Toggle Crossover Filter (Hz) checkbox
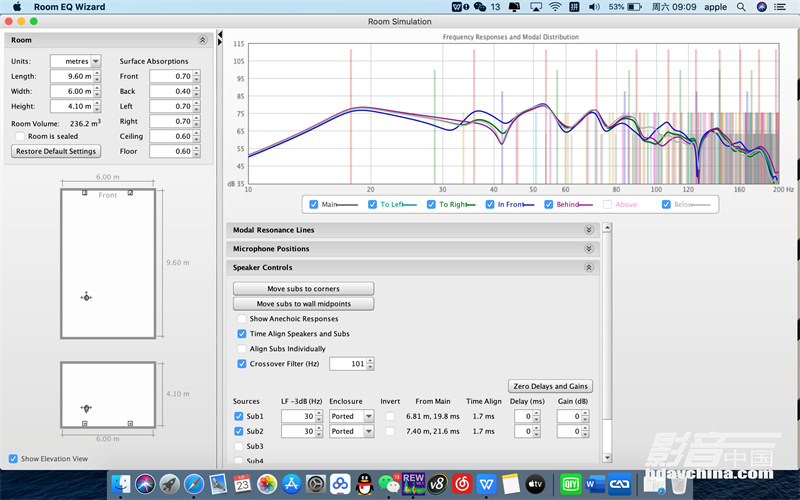This screenshot has height=500, width=800. (x=242, y=364)
